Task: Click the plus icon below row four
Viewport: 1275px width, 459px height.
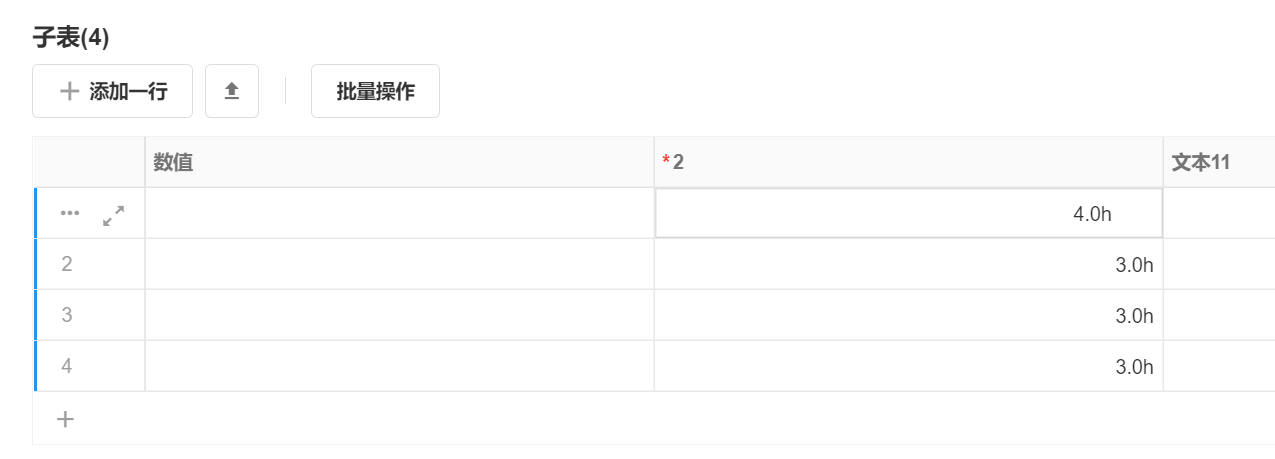Action: [x=65, y=419]
